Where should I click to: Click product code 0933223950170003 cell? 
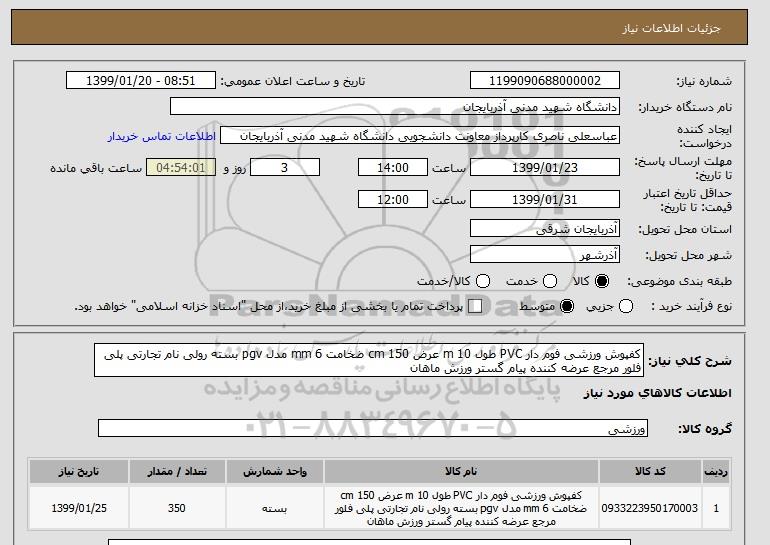(x=650, y=508)
